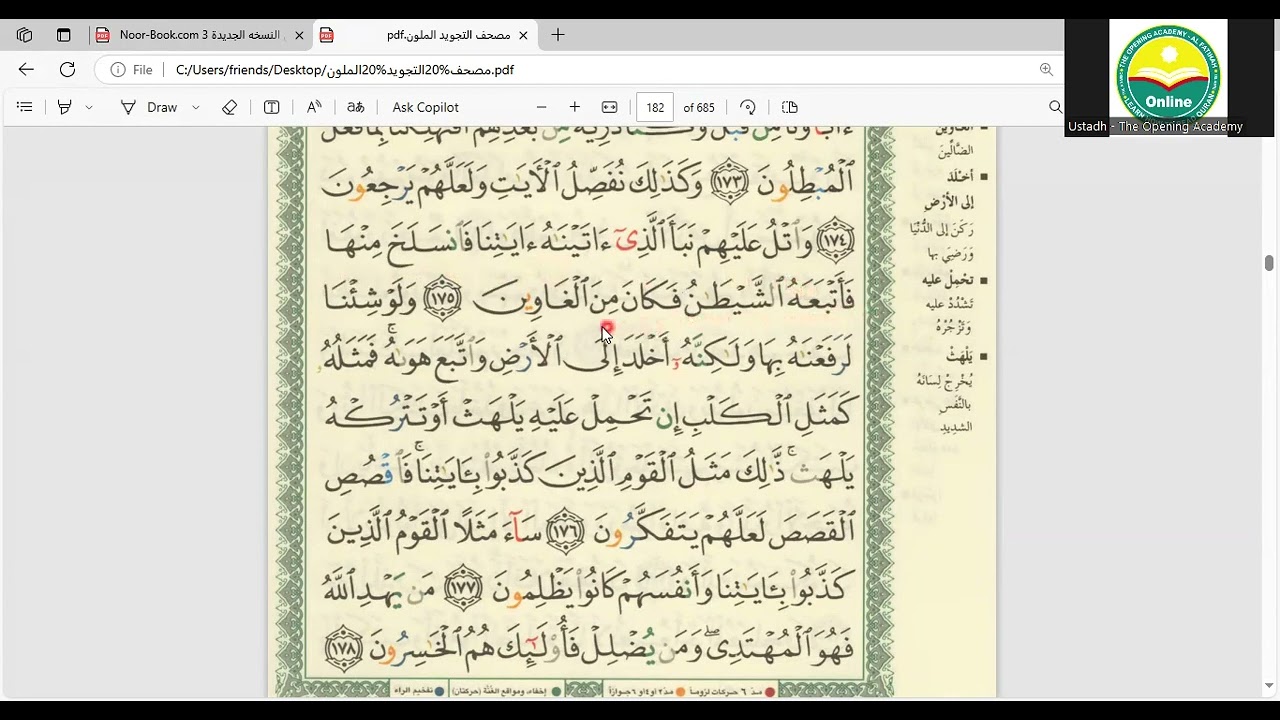Switch to the Noor-Book.com tab

199,35
